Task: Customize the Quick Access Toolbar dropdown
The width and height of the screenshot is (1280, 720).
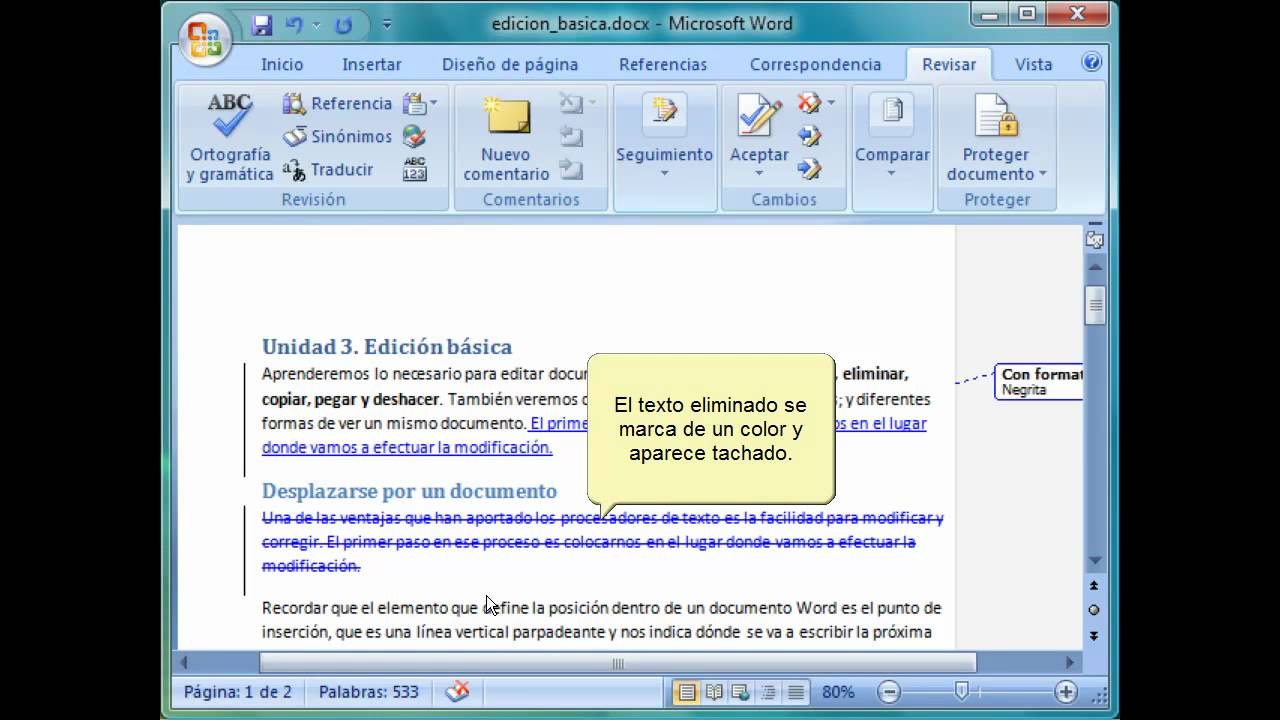Action: pyautogui.click(x=386, y=25)
